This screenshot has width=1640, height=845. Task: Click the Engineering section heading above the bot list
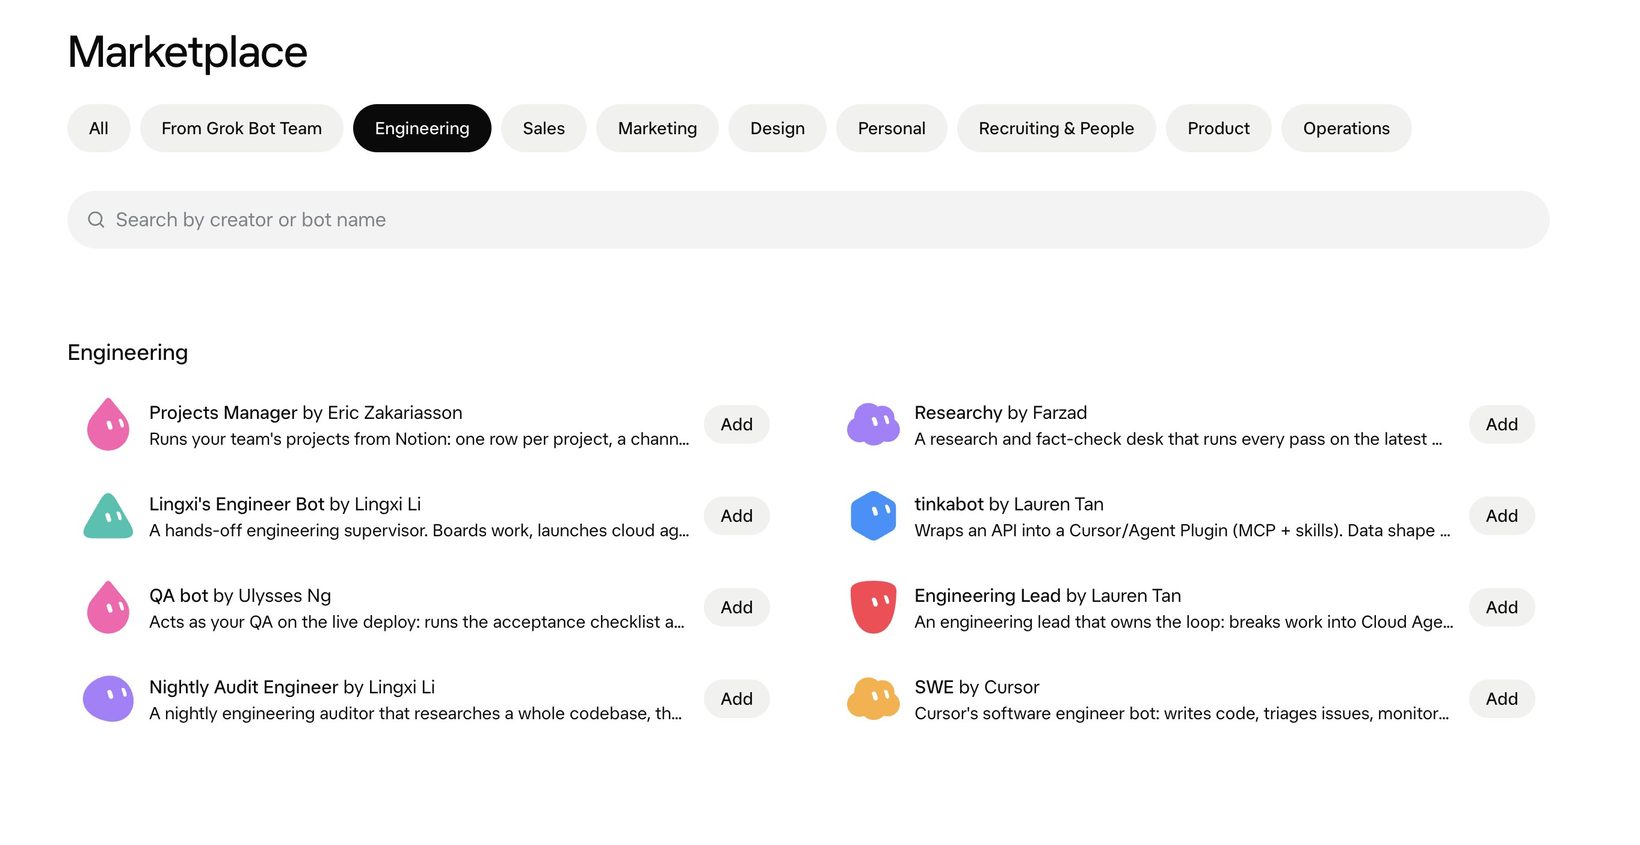tap(128, 352)
